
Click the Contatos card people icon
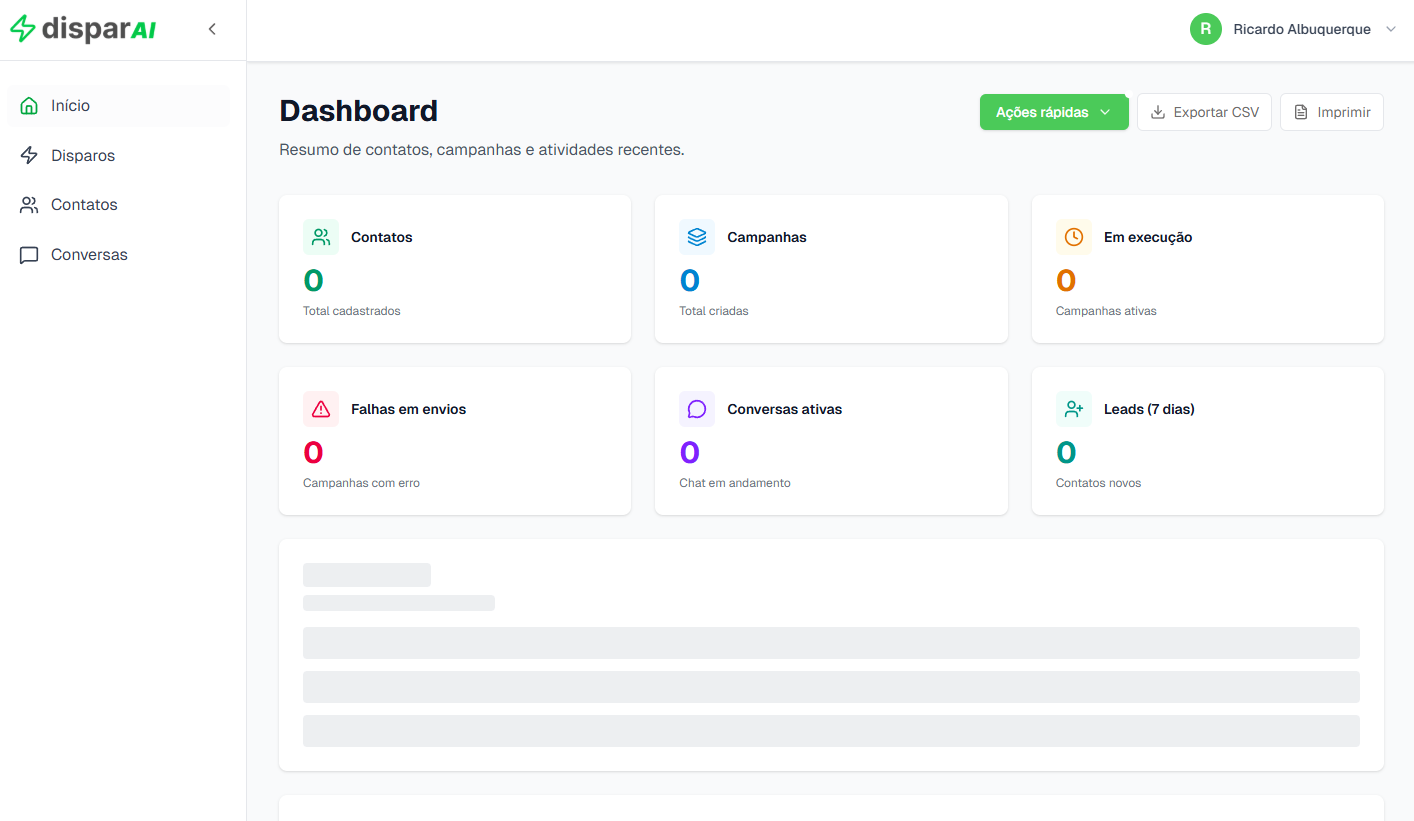(x=321, y=237)
